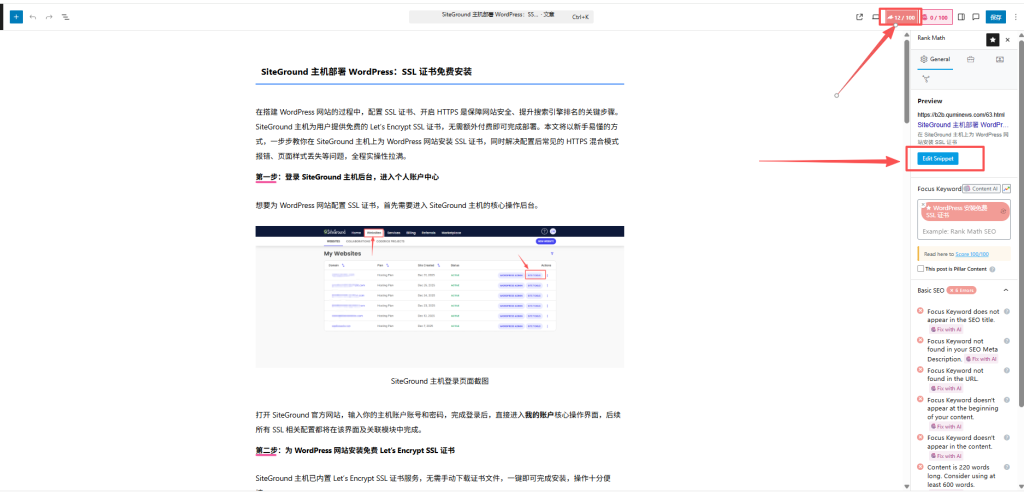Fix with AI for keyword in content error
1024x500 pixels.
946,456
